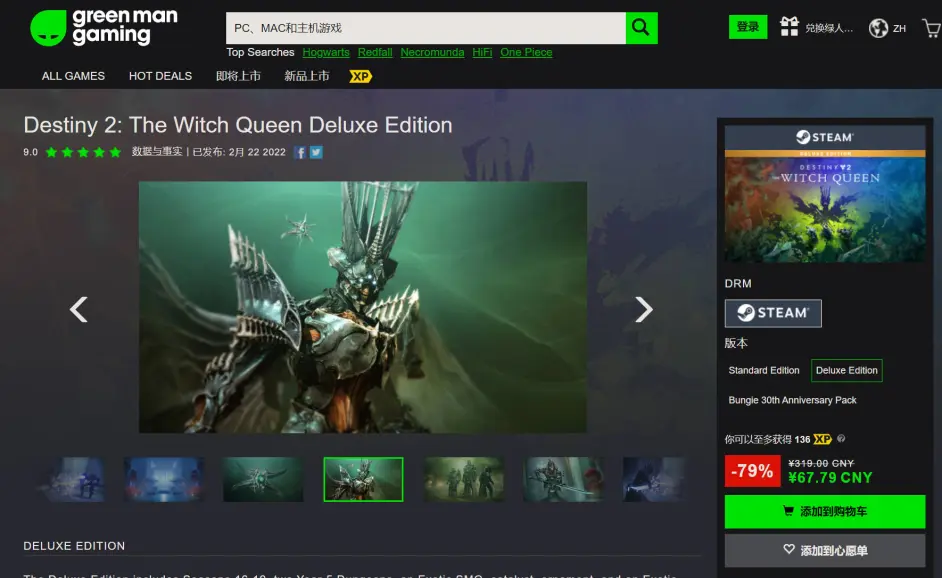
Task: Open the Redfall top search link
Action: [375, 52]
